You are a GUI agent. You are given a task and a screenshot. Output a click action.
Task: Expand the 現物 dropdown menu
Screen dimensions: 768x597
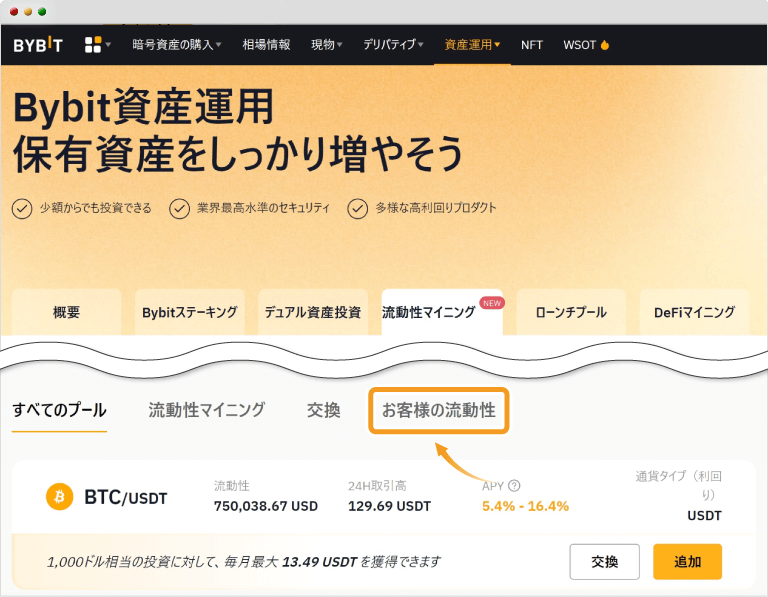pos(327,45)
